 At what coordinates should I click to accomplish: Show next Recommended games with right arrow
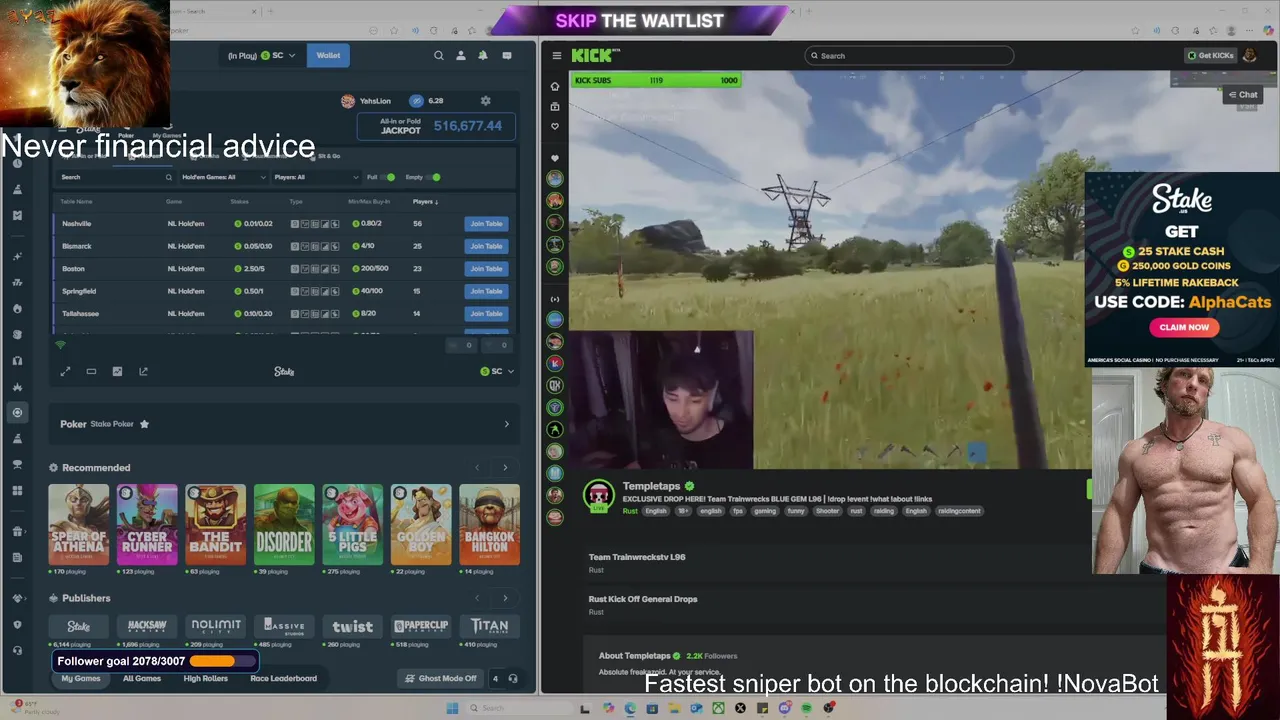coord(505,468)
